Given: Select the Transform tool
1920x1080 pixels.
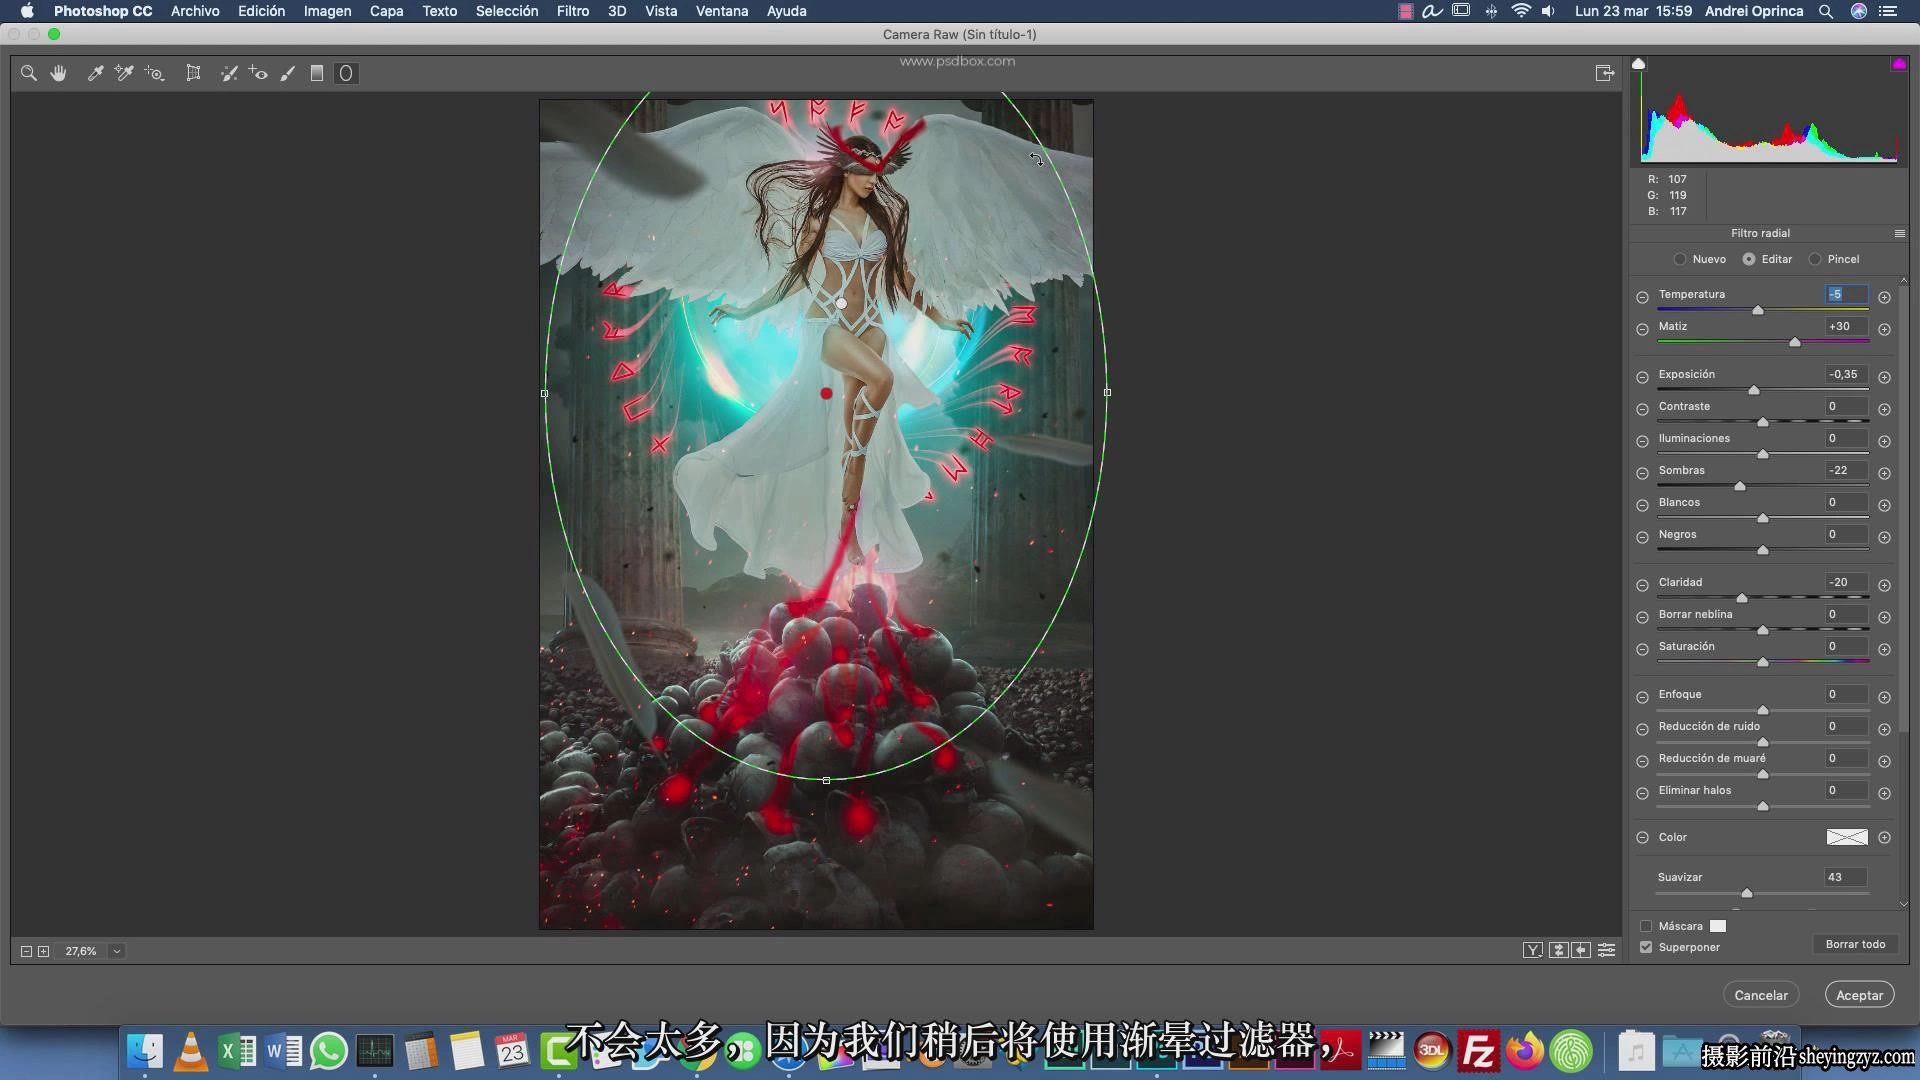Looking at the screenshot, I should [193, 73].
